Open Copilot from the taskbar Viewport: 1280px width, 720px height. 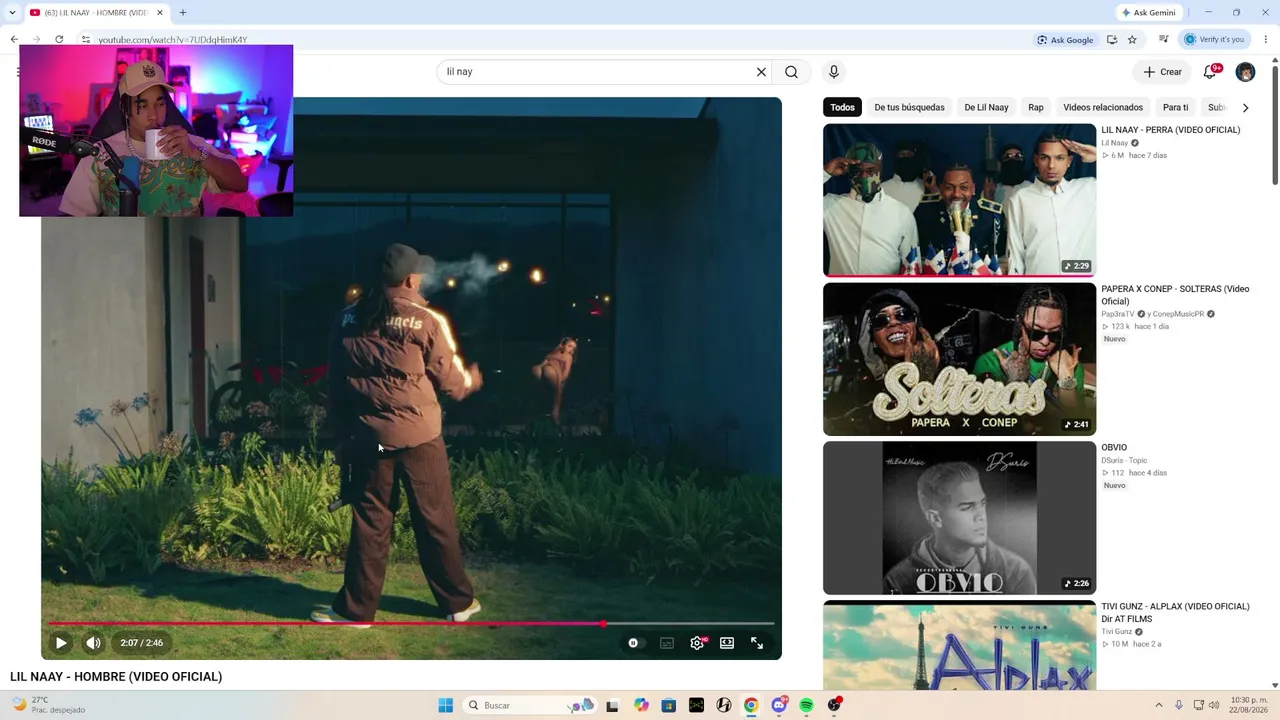pyautogui.click(x=641, y=705)
